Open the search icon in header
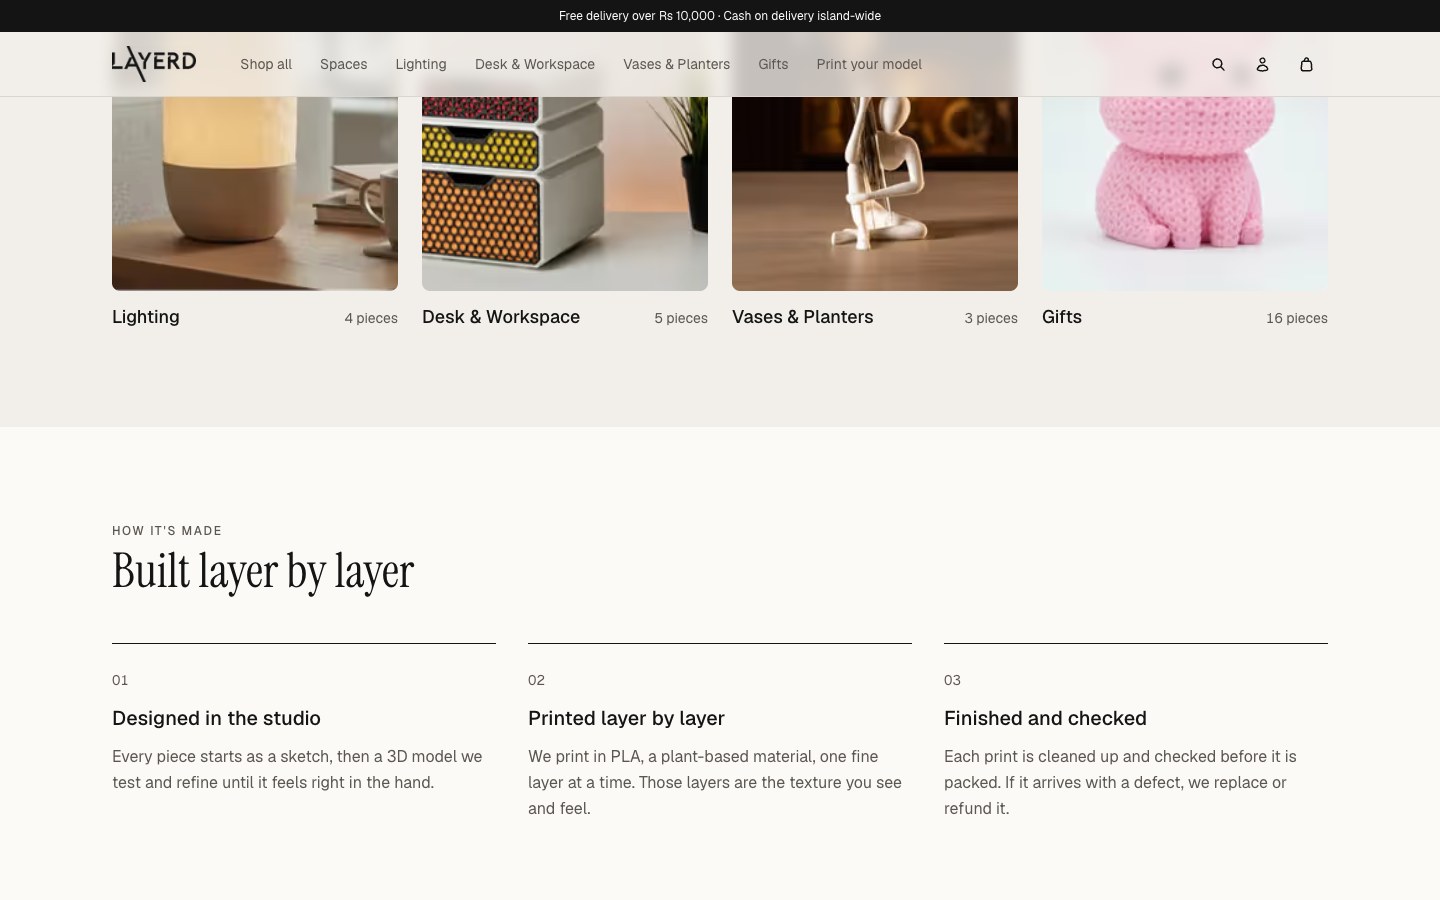The height and width of the screenshot is (900, 1440). tap(1218, 64)
